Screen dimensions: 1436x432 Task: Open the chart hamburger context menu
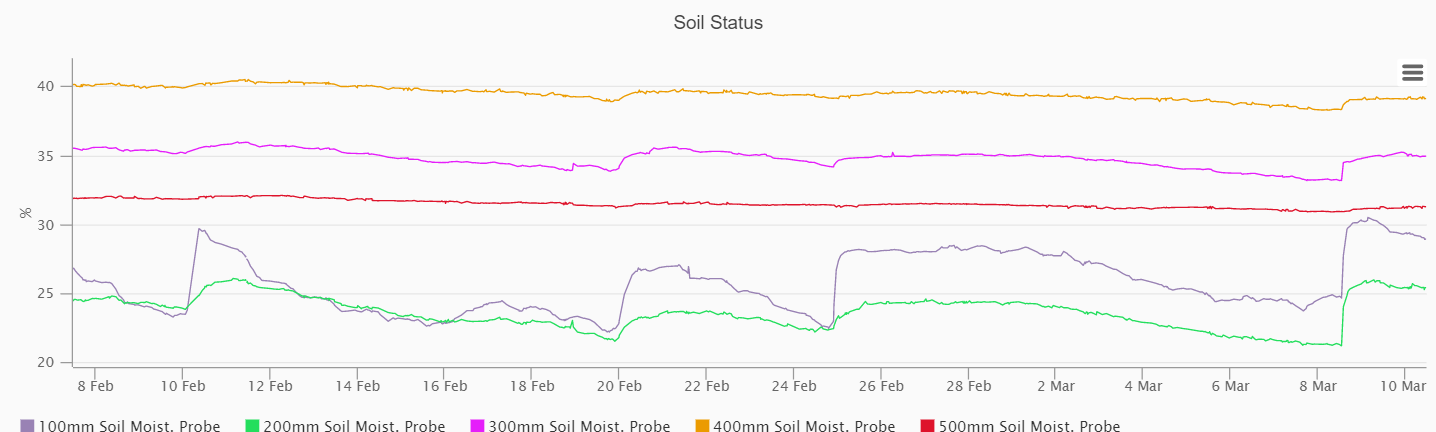pos(1412,72)
